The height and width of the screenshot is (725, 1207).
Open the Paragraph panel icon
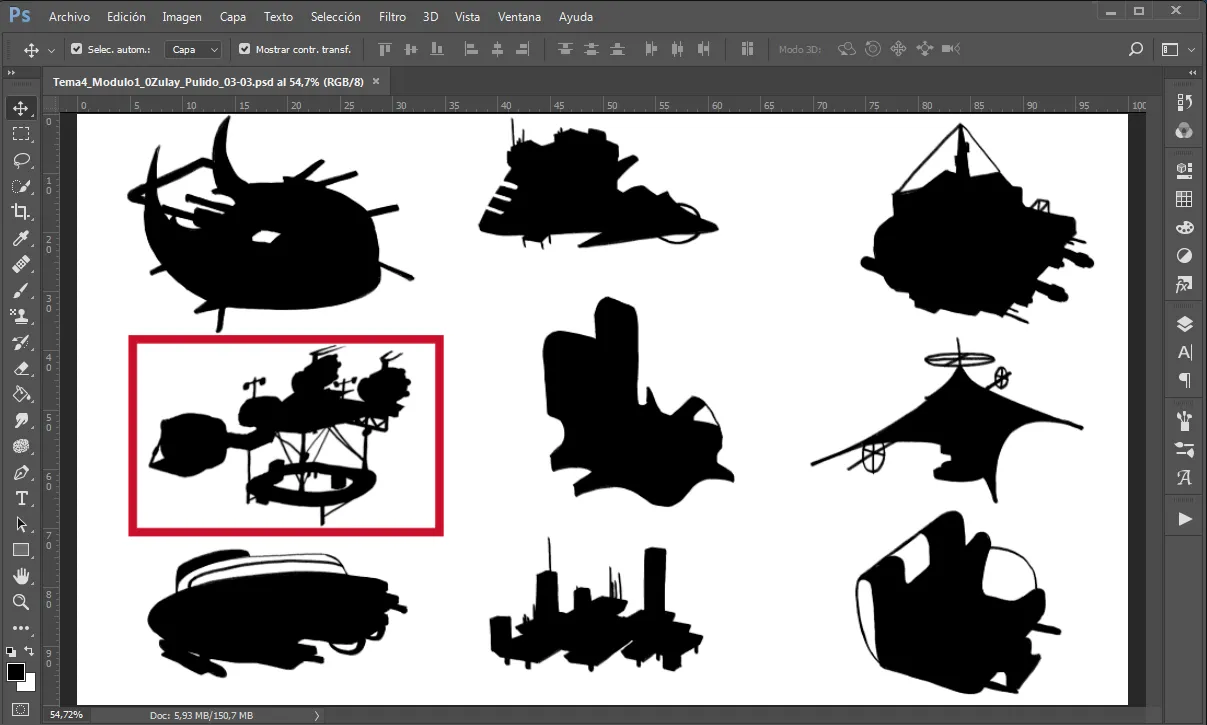1185,380
